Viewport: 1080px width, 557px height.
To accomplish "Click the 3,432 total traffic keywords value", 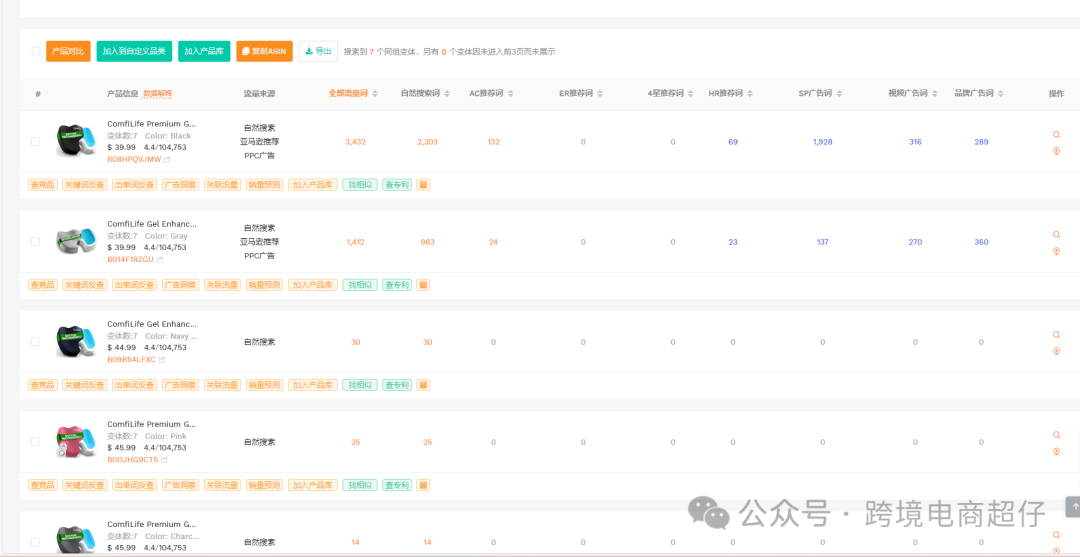I will coord(355,142).
